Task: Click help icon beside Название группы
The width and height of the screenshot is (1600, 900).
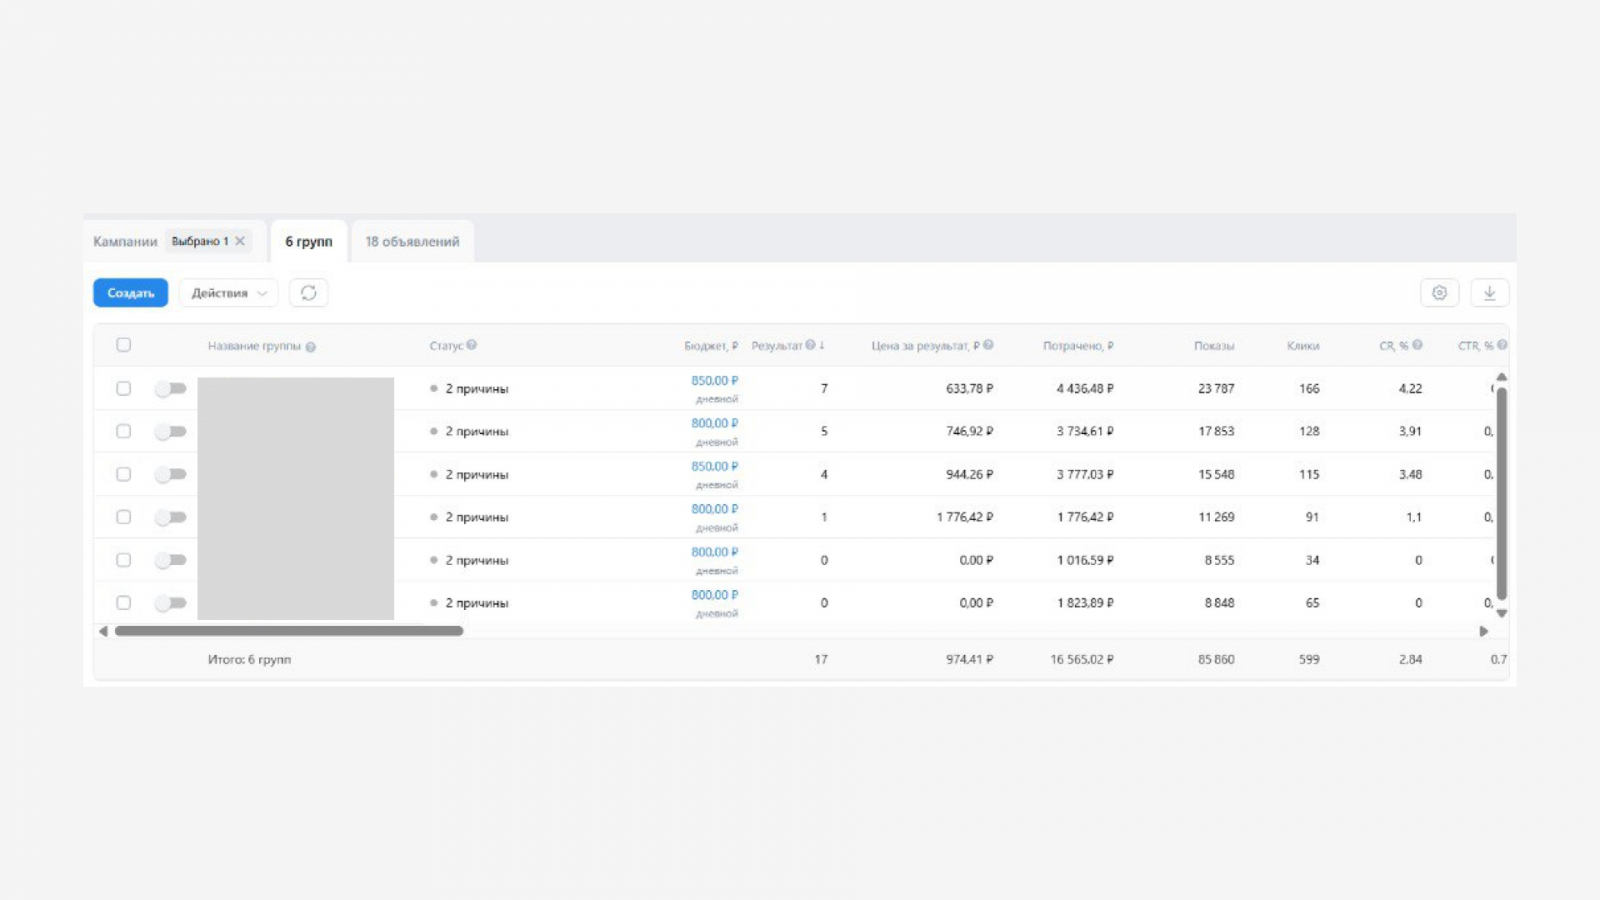Action: [x=311, y=347]
